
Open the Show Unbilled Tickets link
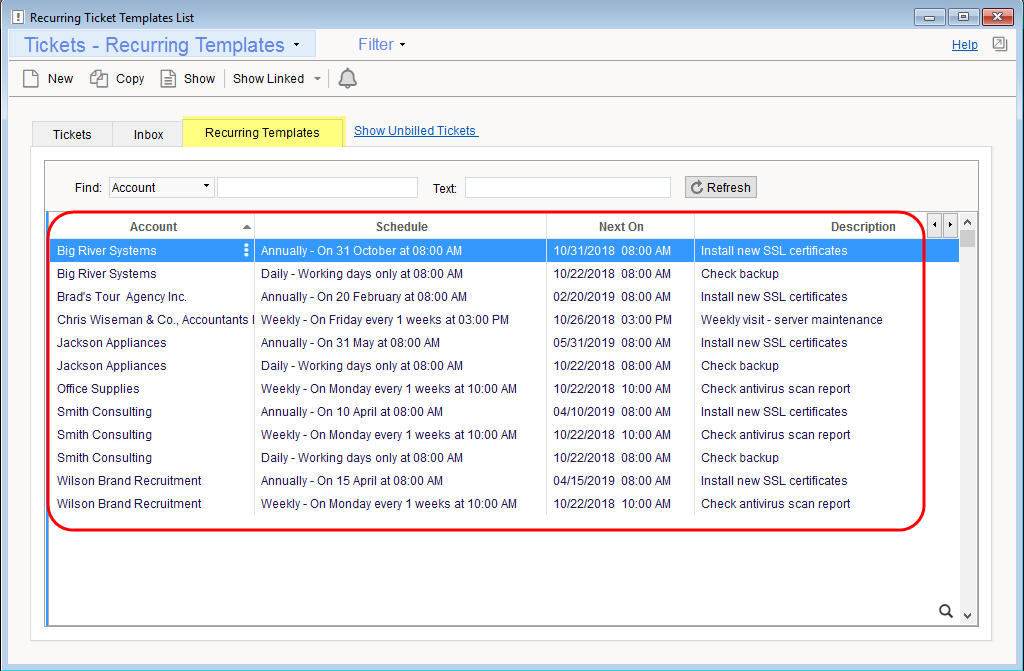tap(416, 130)
